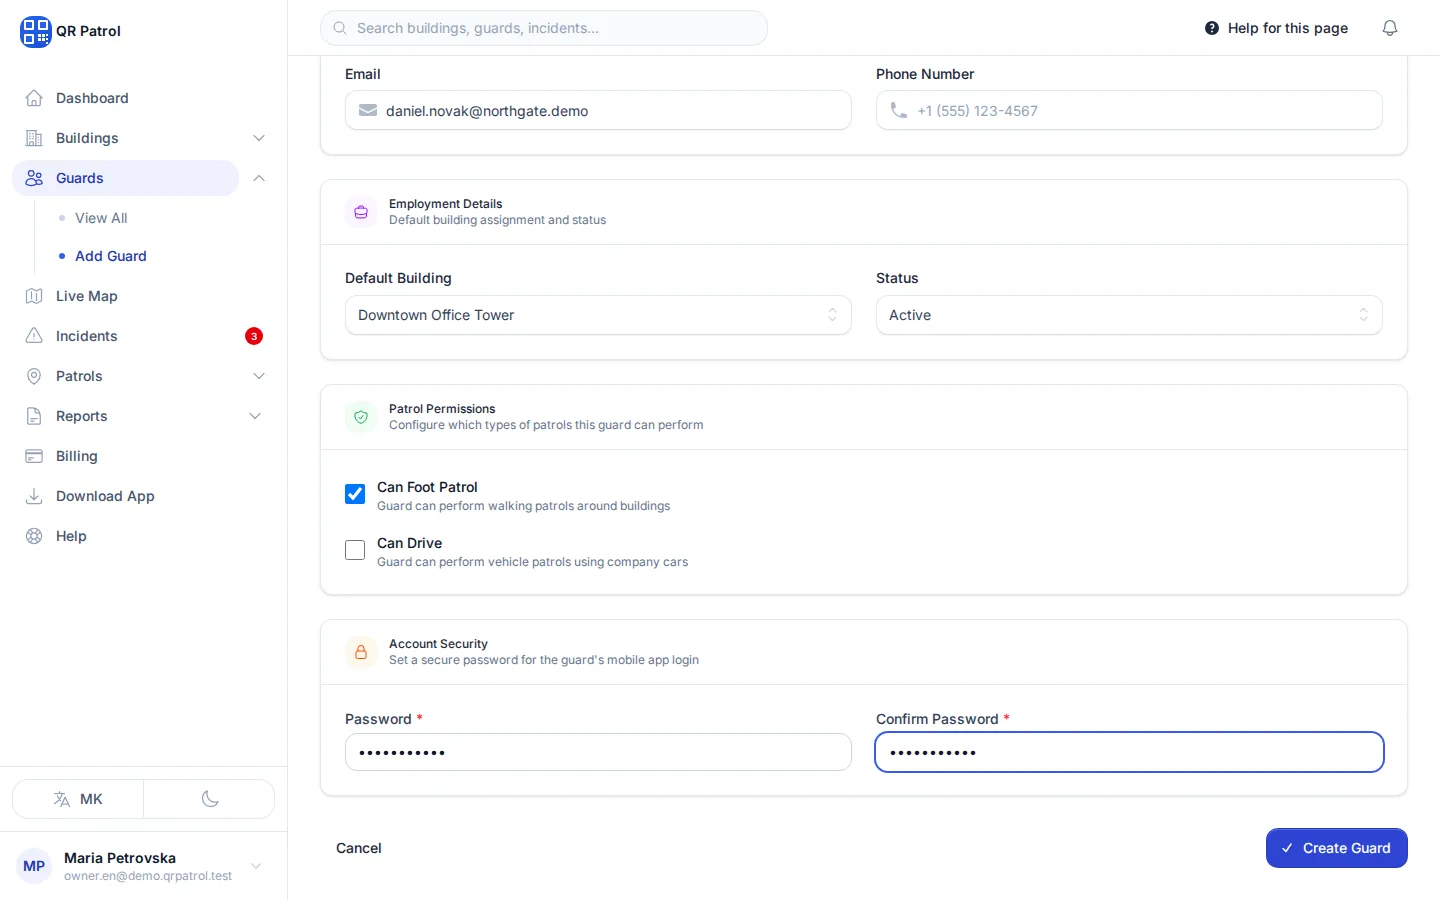Open the Status dropdown
The width and height of the screenshot is (1440, 900).
[1129, 315]
